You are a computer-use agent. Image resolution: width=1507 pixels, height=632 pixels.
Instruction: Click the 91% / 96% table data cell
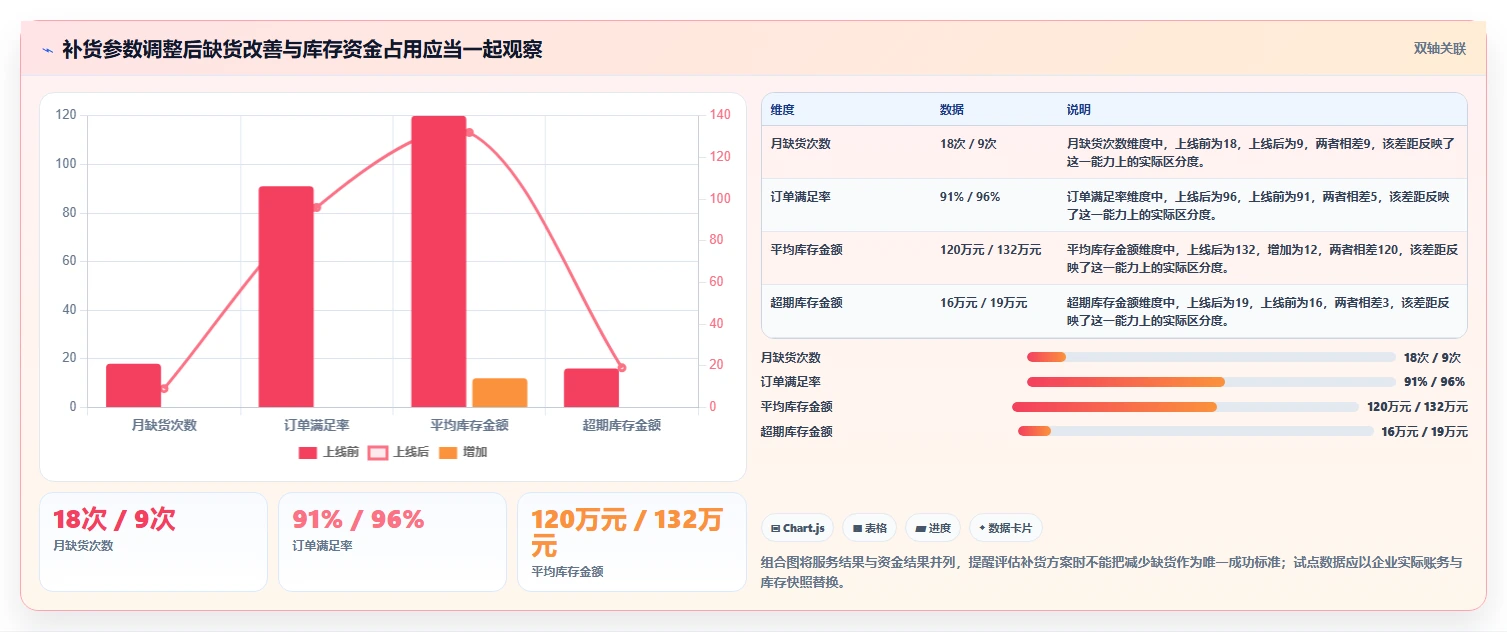point(995,205)
